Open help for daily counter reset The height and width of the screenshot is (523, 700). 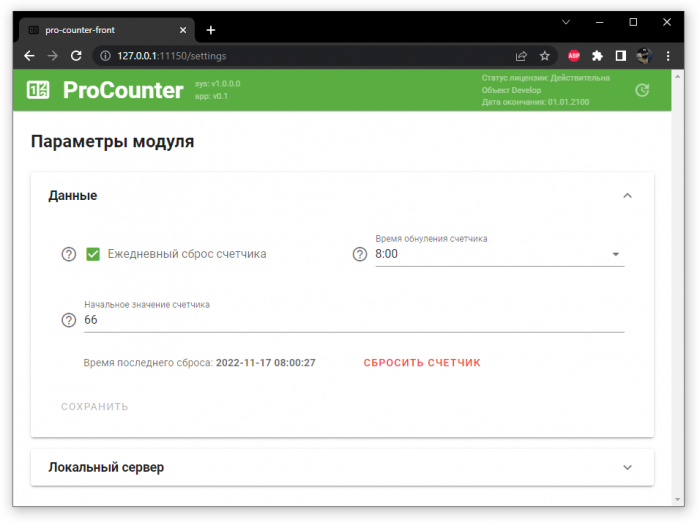69,254
